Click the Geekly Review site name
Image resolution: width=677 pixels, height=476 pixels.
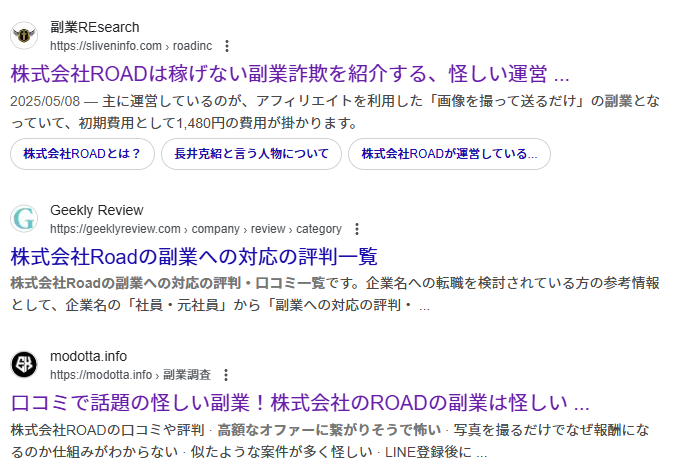97,210
